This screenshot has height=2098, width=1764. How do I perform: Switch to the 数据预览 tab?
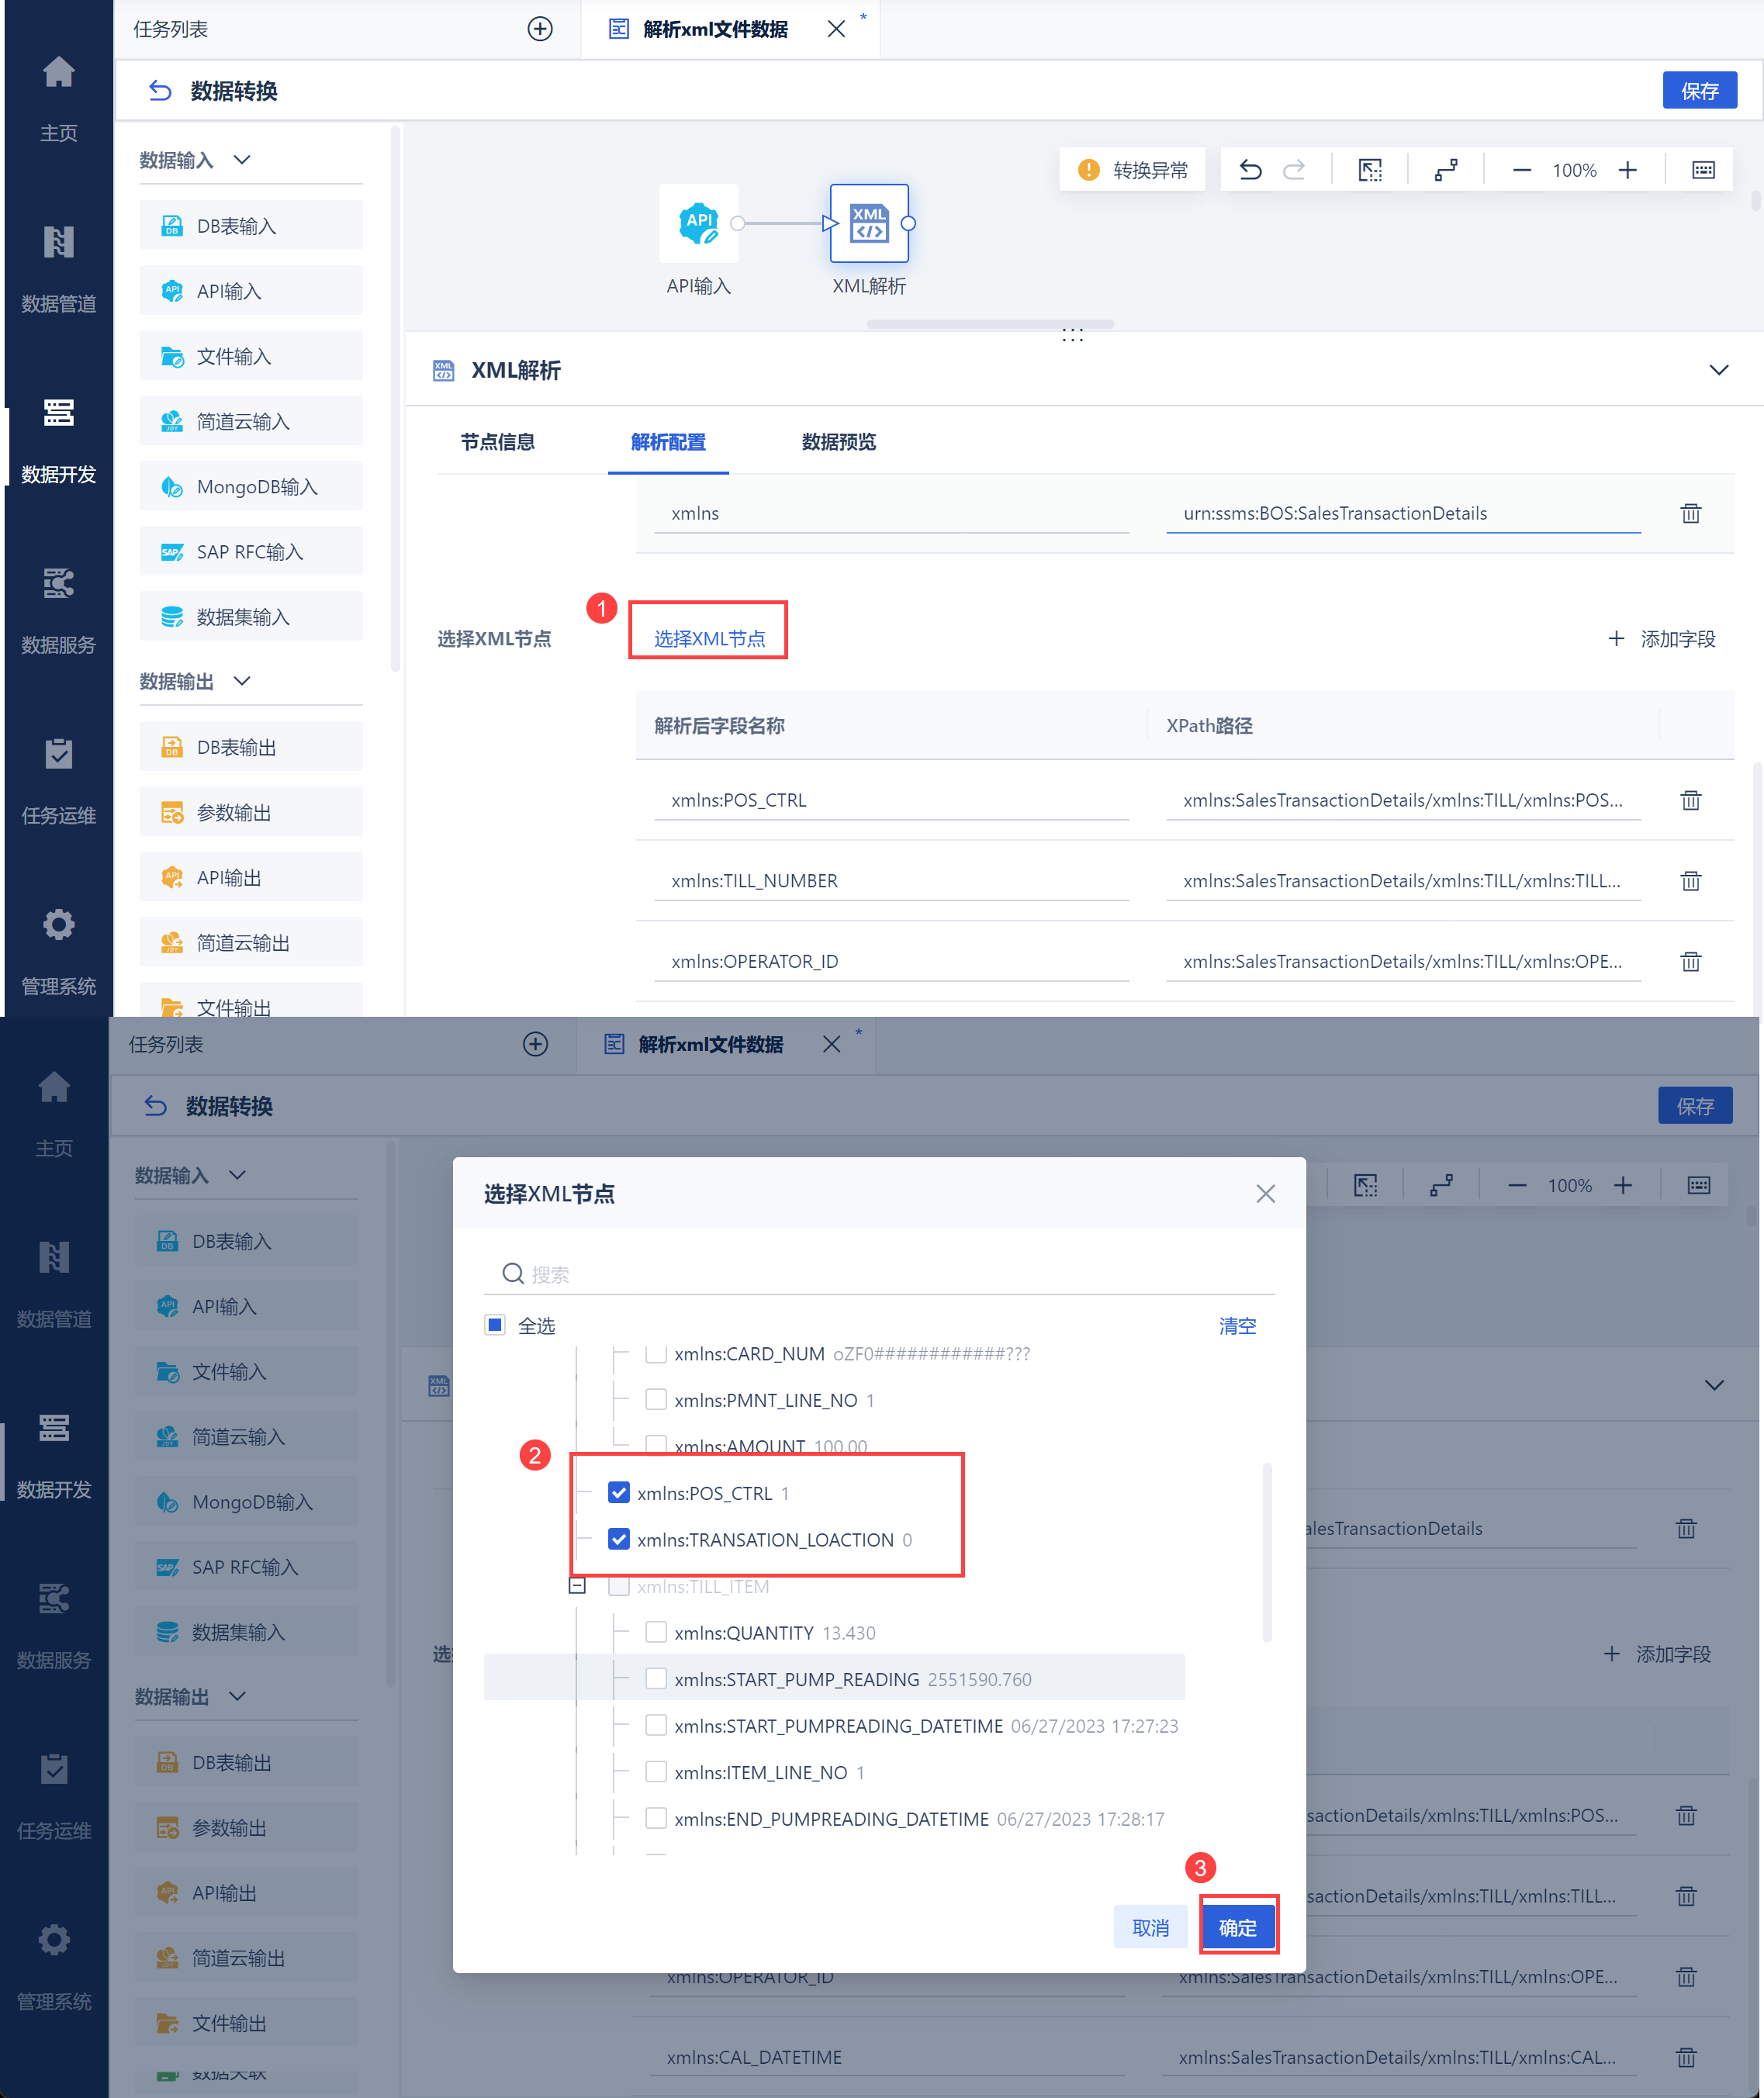point(838,442)
